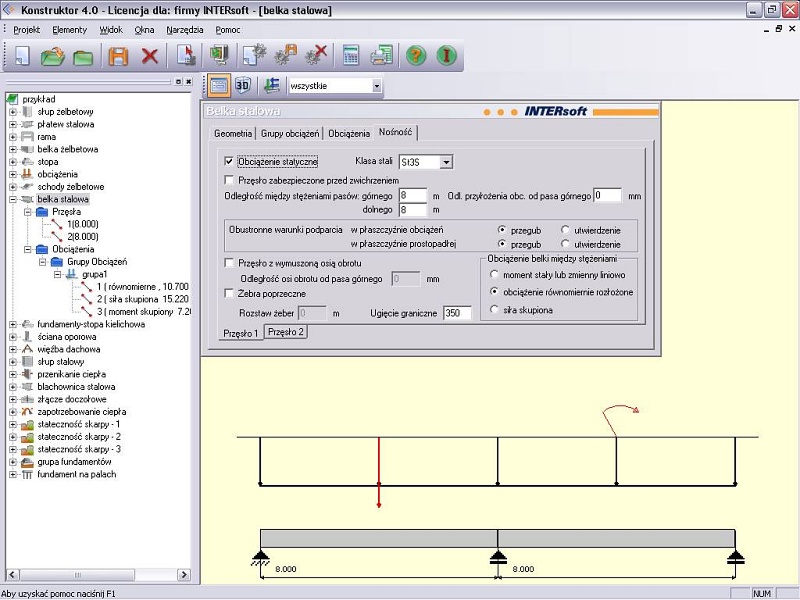Viewport: 800px width, 600px height.
Task: Click the tree panel scroll right arrow
Action: tap(184, 574)
